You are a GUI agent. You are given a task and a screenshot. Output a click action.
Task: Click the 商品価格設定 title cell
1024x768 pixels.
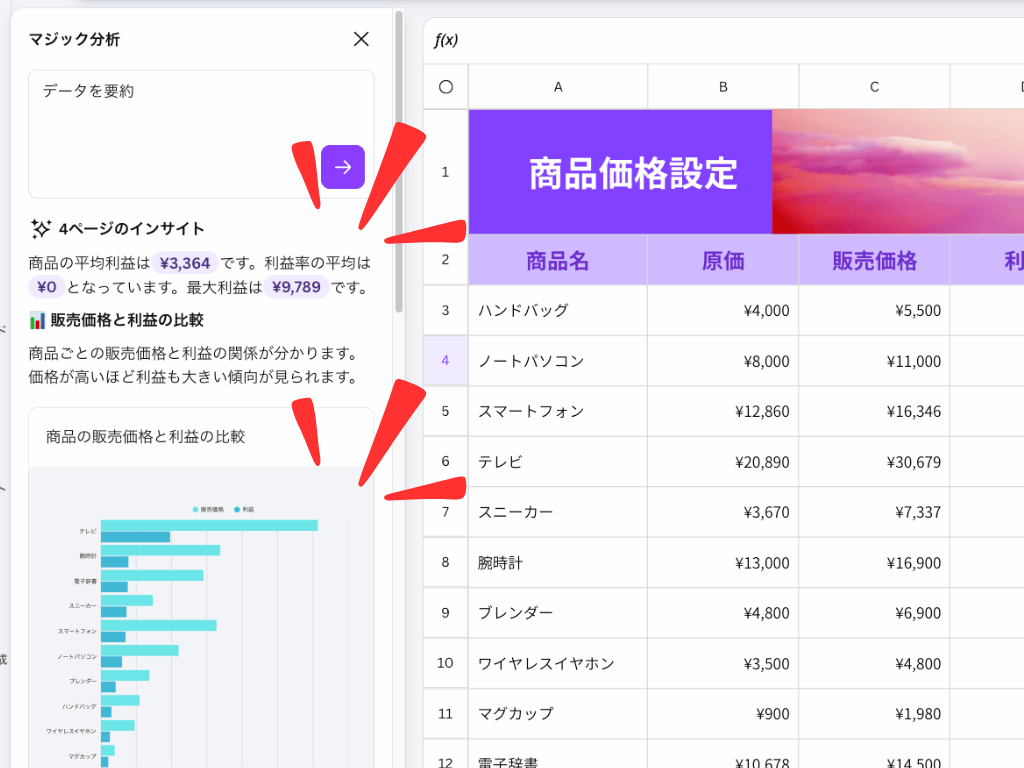click(x=620, y=173)
